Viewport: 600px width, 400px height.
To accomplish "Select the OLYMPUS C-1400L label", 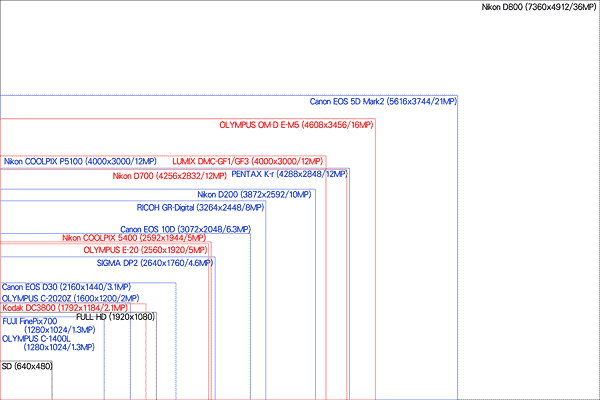I will [48, 343].
